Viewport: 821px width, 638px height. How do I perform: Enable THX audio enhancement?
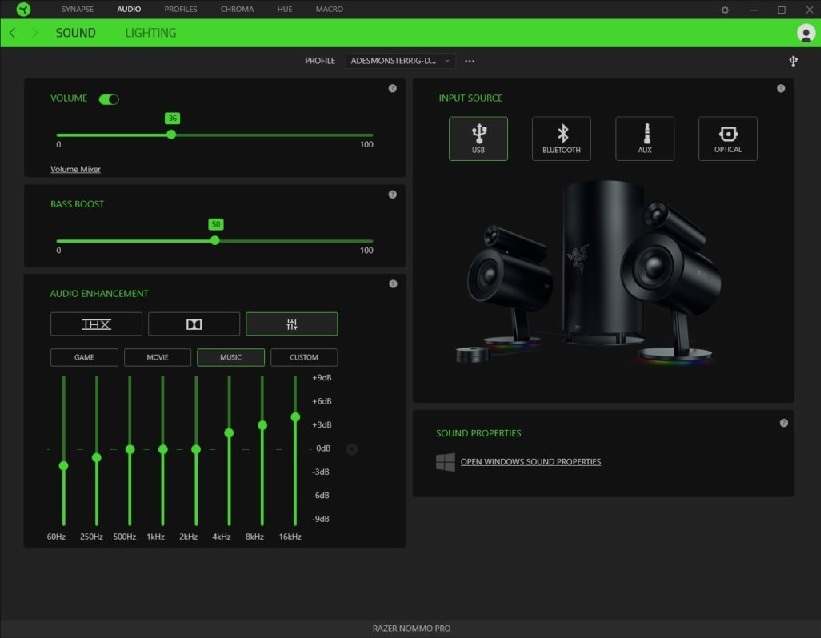point(96,324)
